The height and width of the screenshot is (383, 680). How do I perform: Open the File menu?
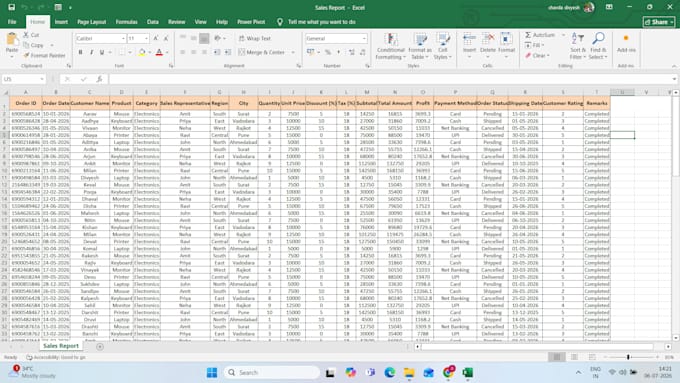(12, 22)
